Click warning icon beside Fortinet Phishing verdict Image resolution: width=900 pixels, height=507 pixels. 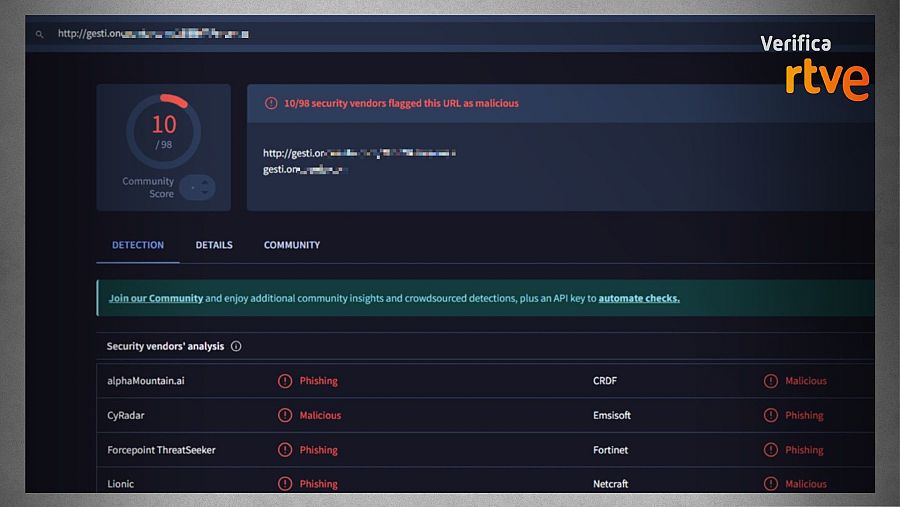(771, 450)
